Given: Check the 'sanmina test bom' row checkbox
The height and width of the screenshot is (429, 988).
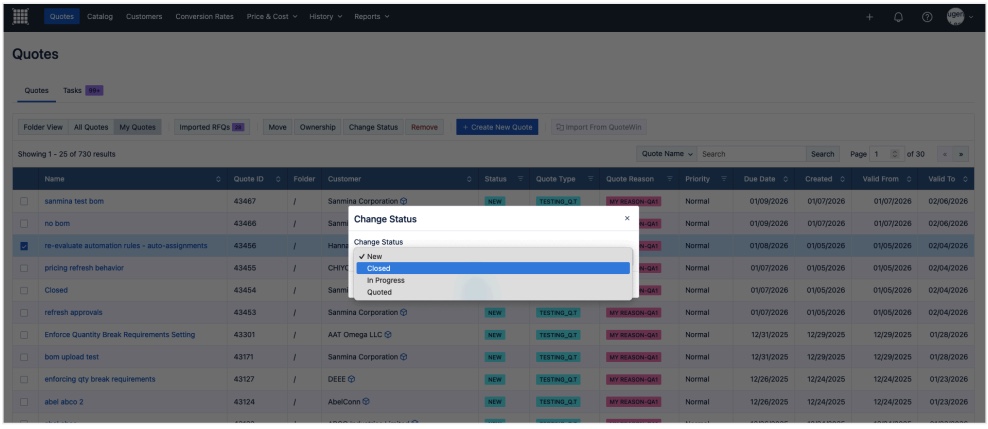Looking at the screenshot, I should (x=24, y=201).
